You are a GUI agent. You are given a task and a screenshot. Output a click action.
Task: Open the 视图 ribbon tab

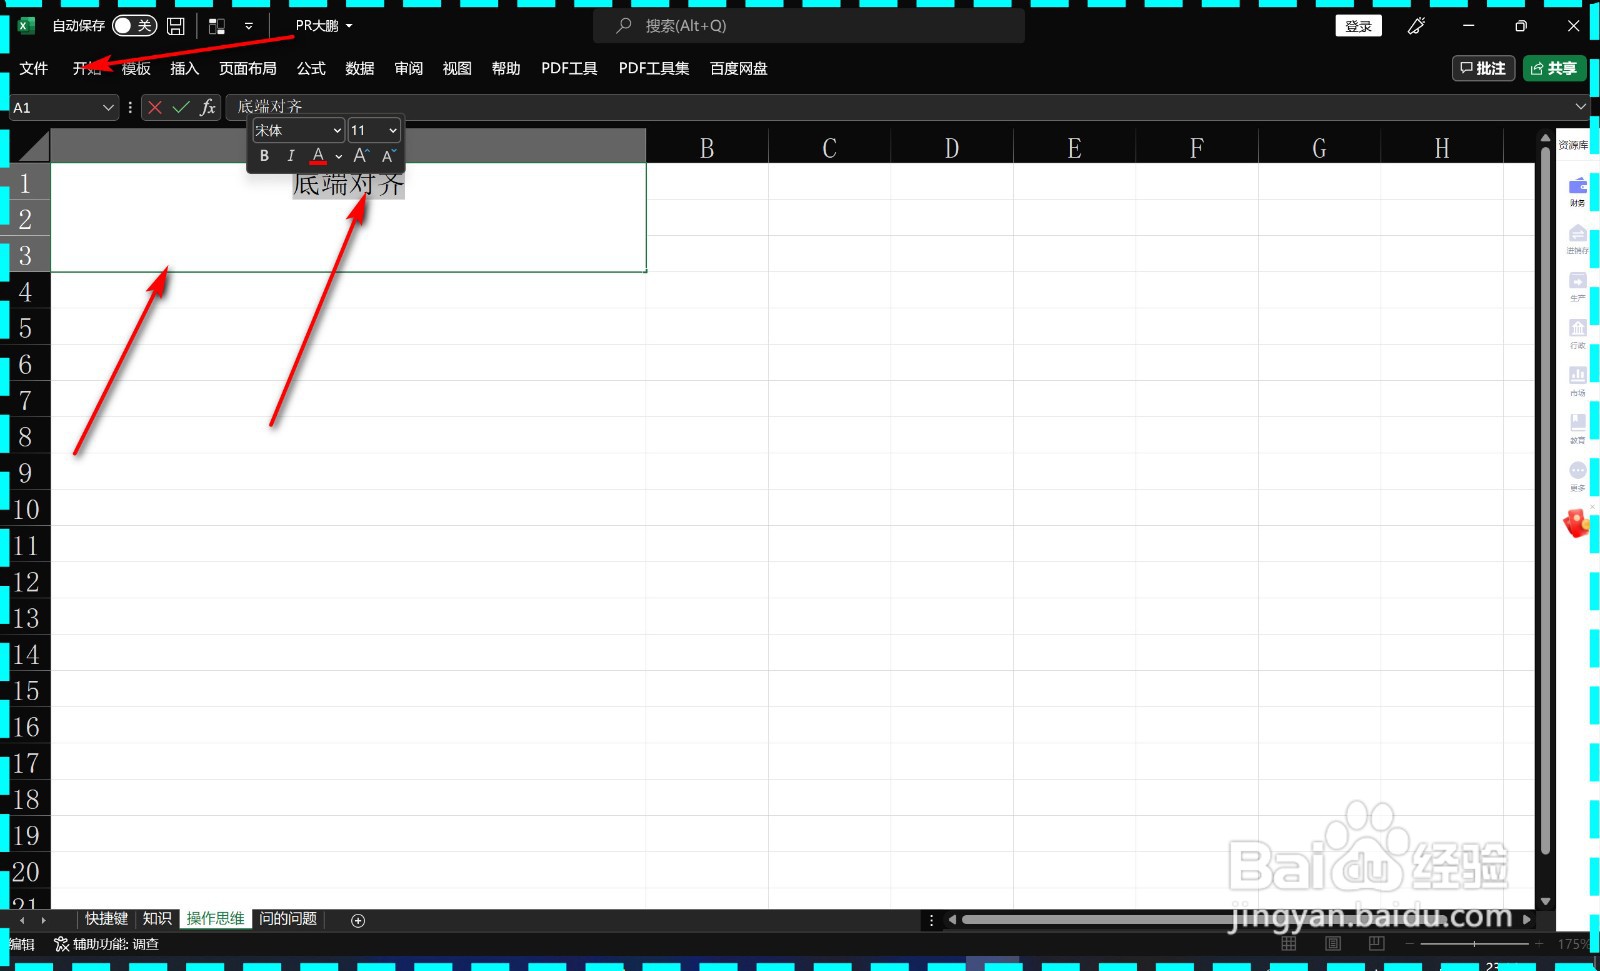457,68
